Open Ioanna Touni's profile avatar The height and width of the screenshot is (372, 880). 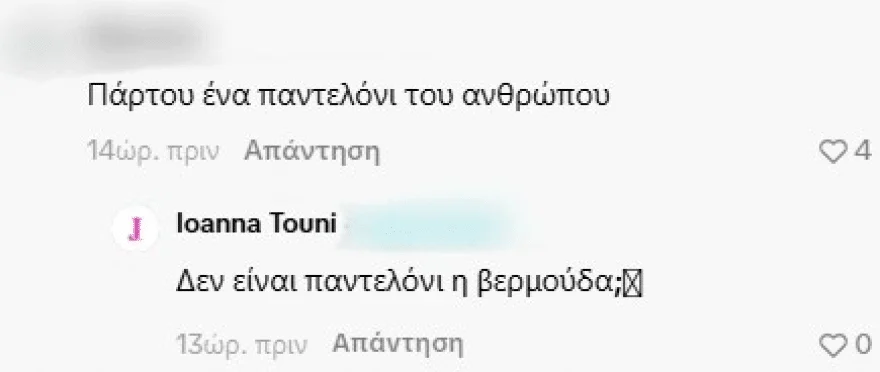tap(135, 229)
